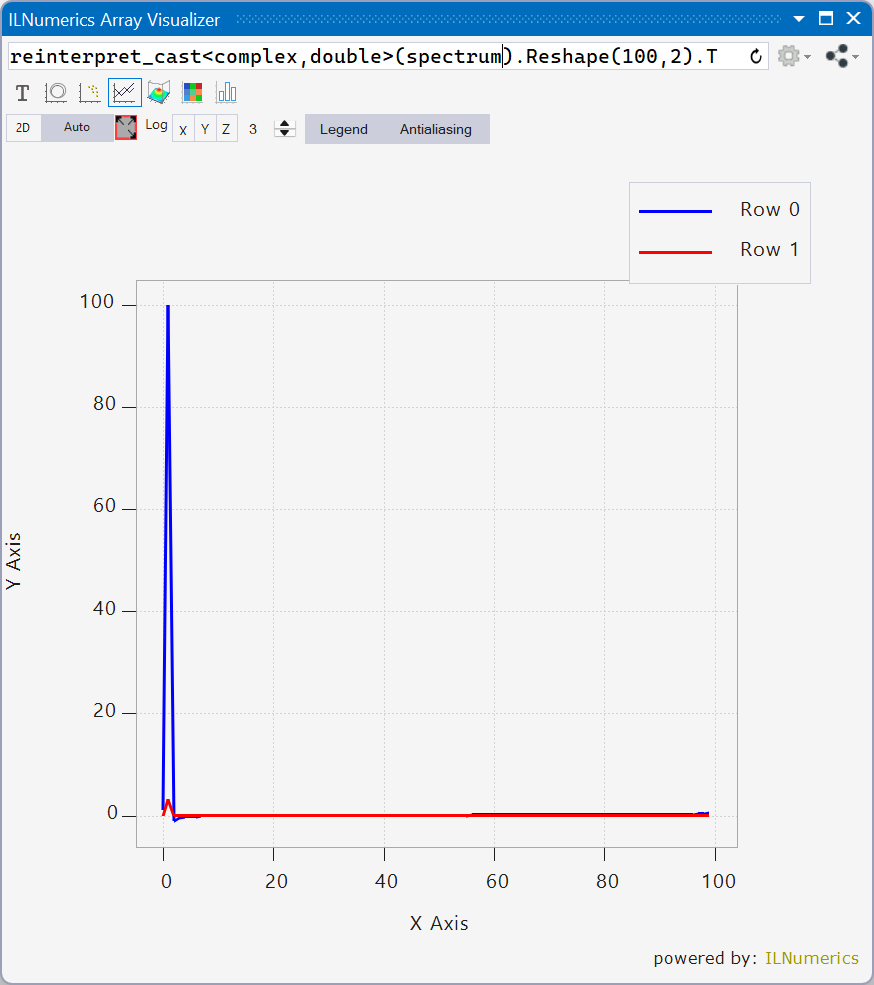Select the image/color map plot icon

(x=192, y=93)
